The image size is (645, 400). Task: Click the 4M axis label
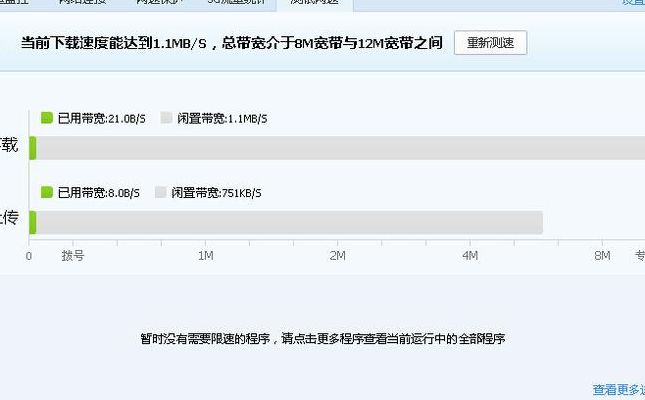470,256
